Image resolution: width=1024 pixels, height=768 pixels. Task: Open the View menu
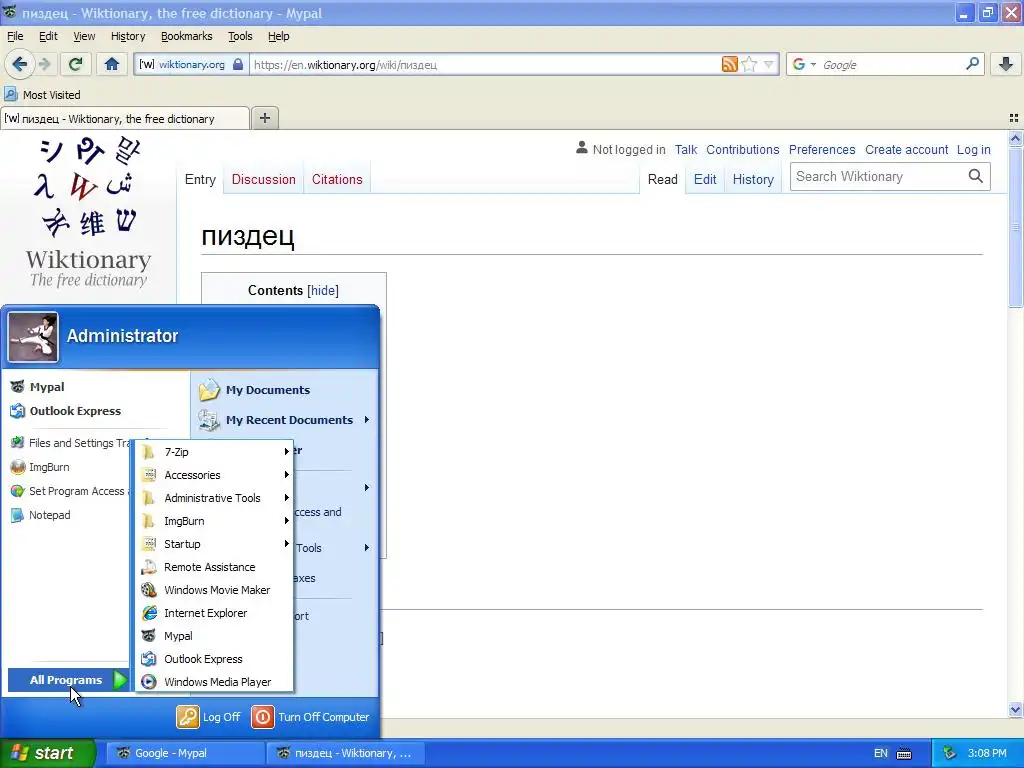(84, 36)
